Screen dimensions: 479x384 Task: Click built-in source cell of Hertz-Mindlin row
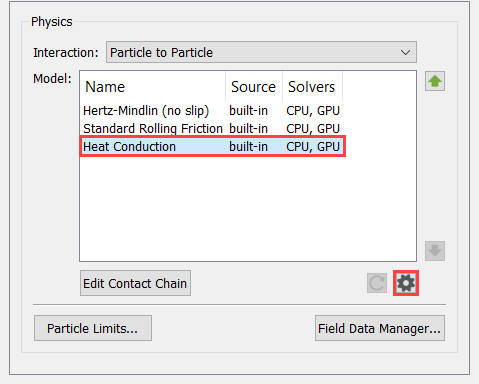pos(248,111)
